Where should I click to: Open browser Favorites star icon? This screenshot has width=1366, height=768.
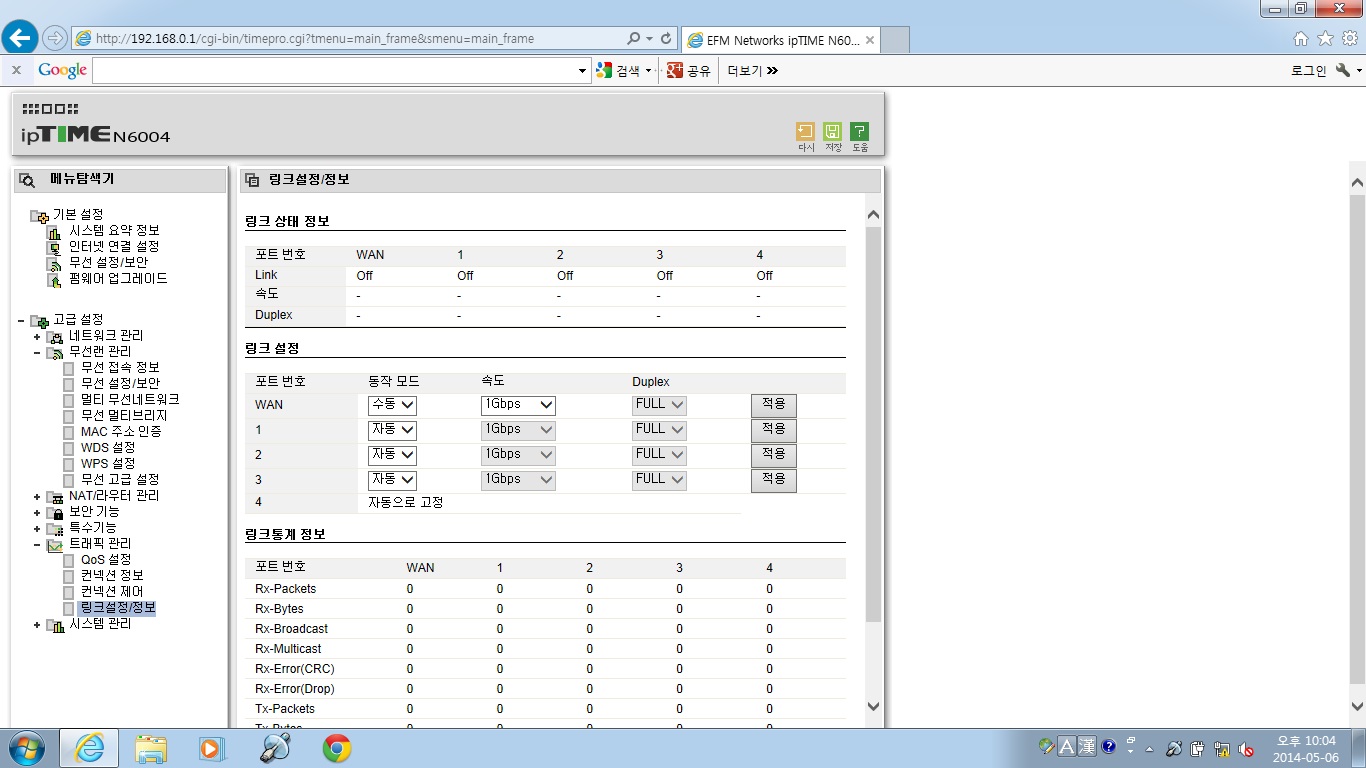(1325, 38)
